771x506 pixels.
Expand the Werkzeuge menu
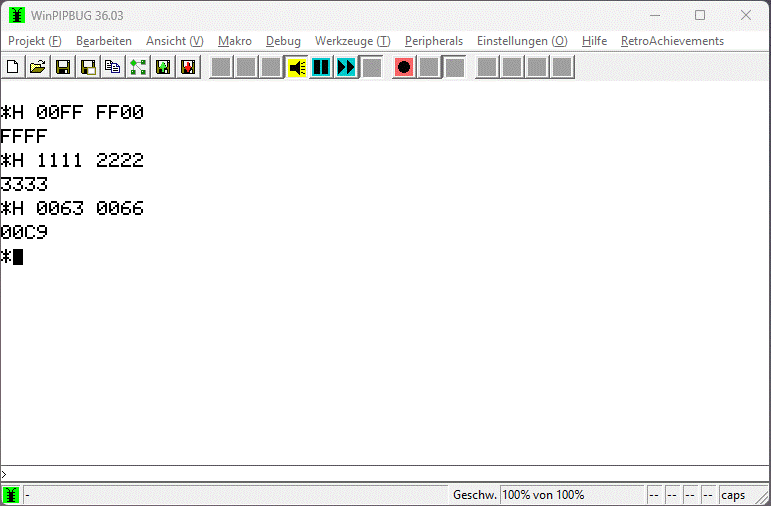pos(352,41)
